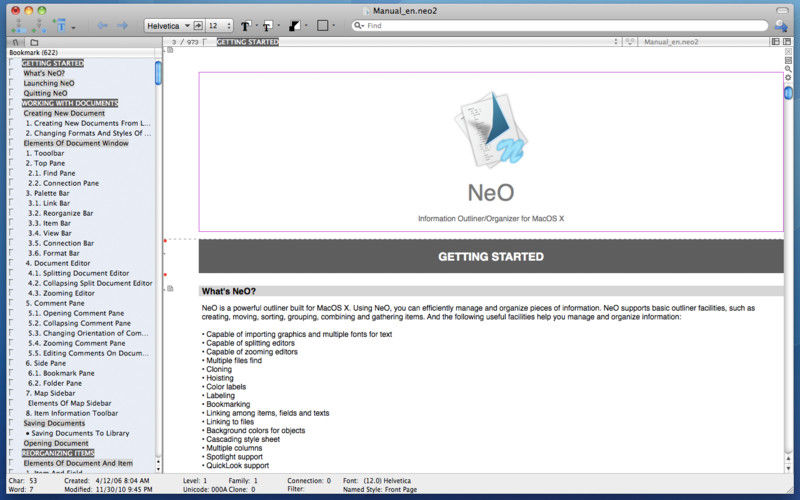This screenshot has height=500, width=800.
Task: Click the document scrollbar blue thumb
Action: pyautogui.click(x=788, y=93)
